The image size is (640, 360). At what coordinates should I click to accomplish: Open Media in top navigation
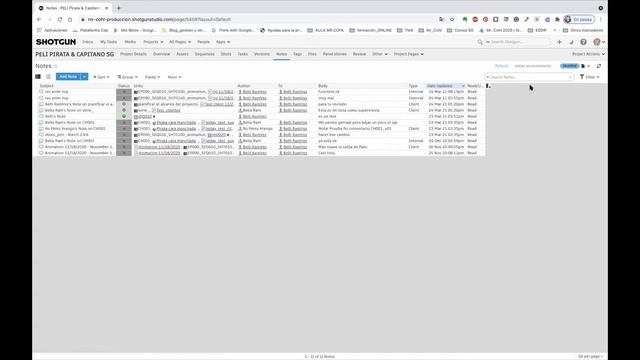tap(130, 42)
